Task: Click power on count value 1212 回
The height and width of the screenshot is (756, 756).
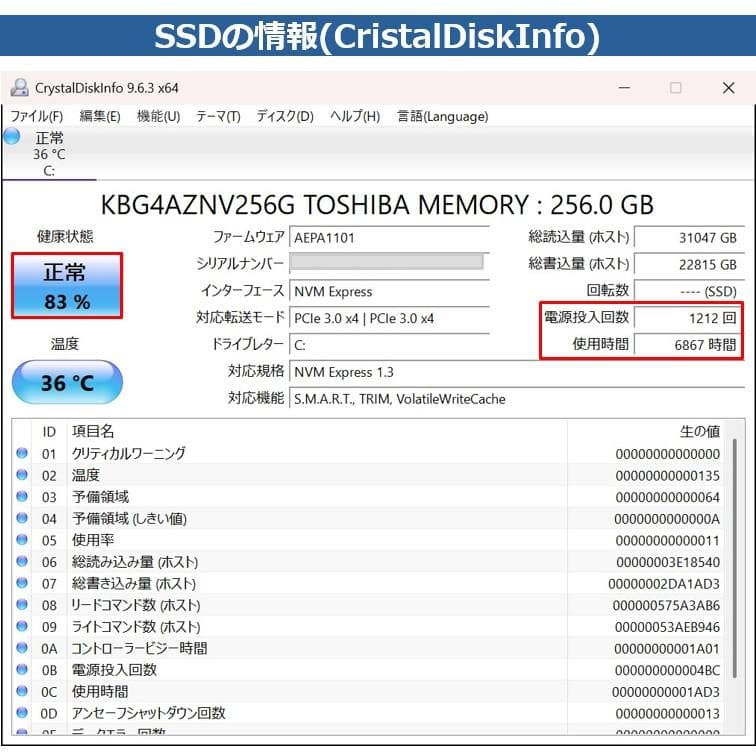Action: [688, 318]
